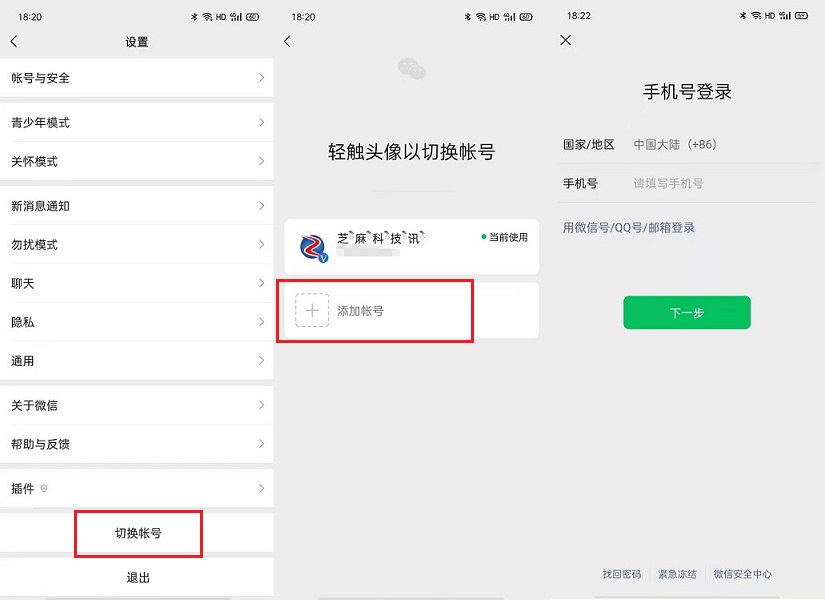The width and height of the screenshot is (825, 600).
Task: Tap the 手机号 input field
Action: (x=700, y=184)
